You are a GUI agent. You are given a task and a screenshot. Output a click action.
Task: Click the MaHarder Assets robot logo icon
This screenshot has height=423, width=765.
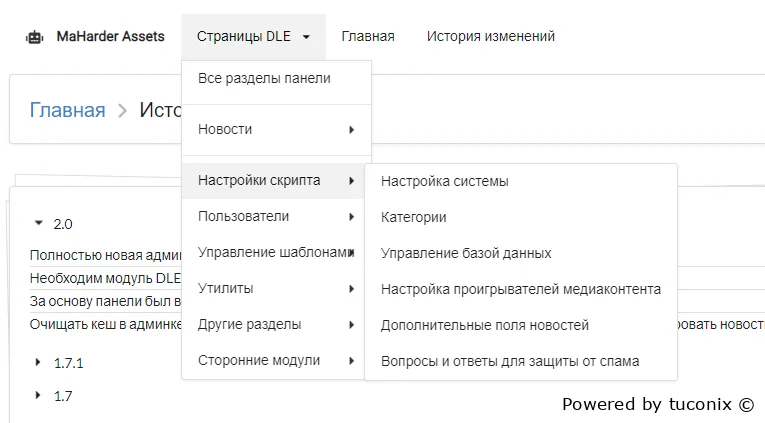point(35,37)
